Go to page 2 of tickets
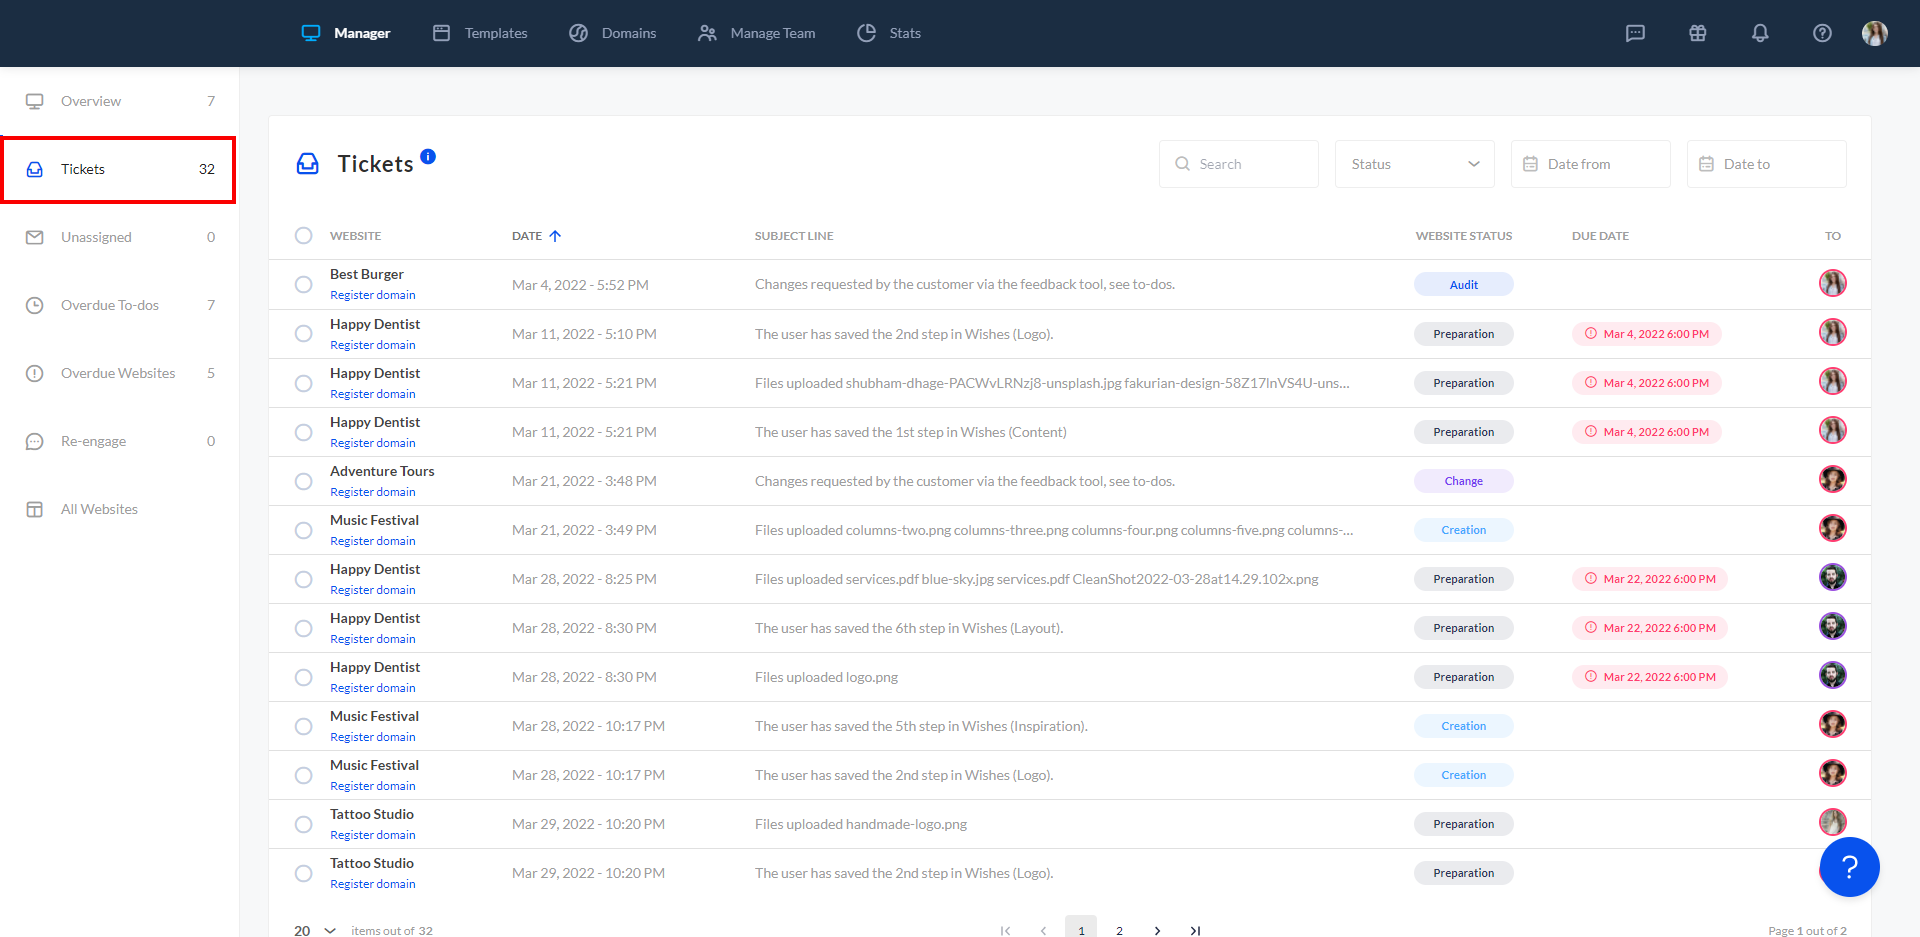1920x937 pixels. click(x=1119, y=930)
